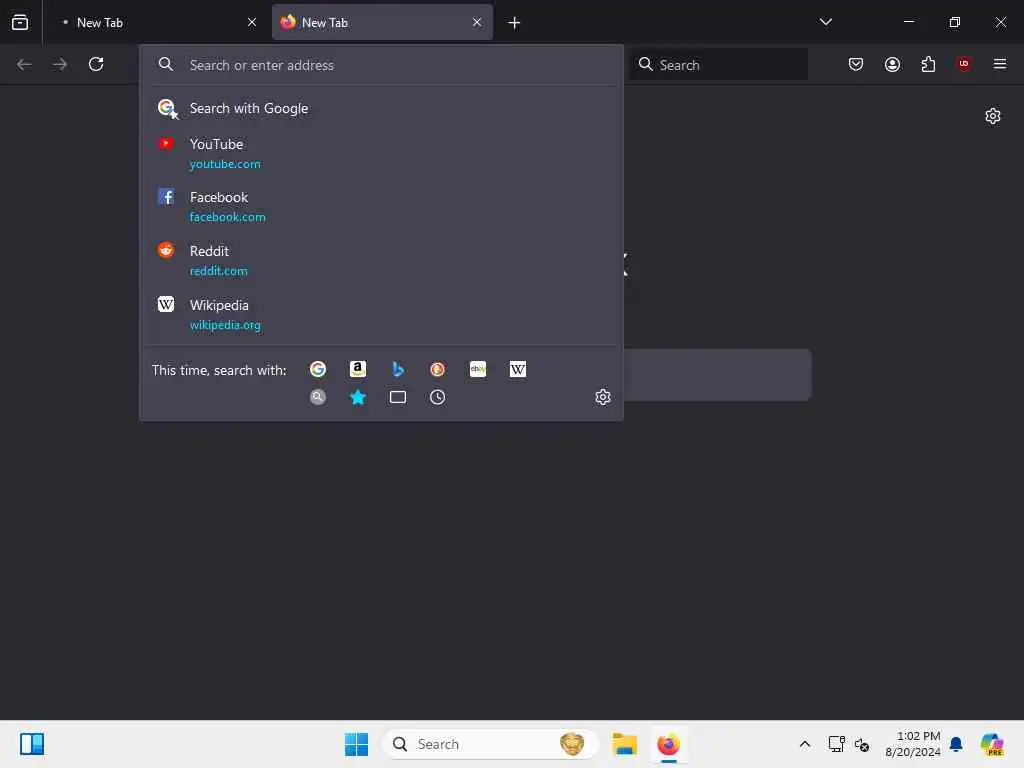Open File Explorer from the taskbar
This screenshot has height=768, width=1024.
[624, 744]
